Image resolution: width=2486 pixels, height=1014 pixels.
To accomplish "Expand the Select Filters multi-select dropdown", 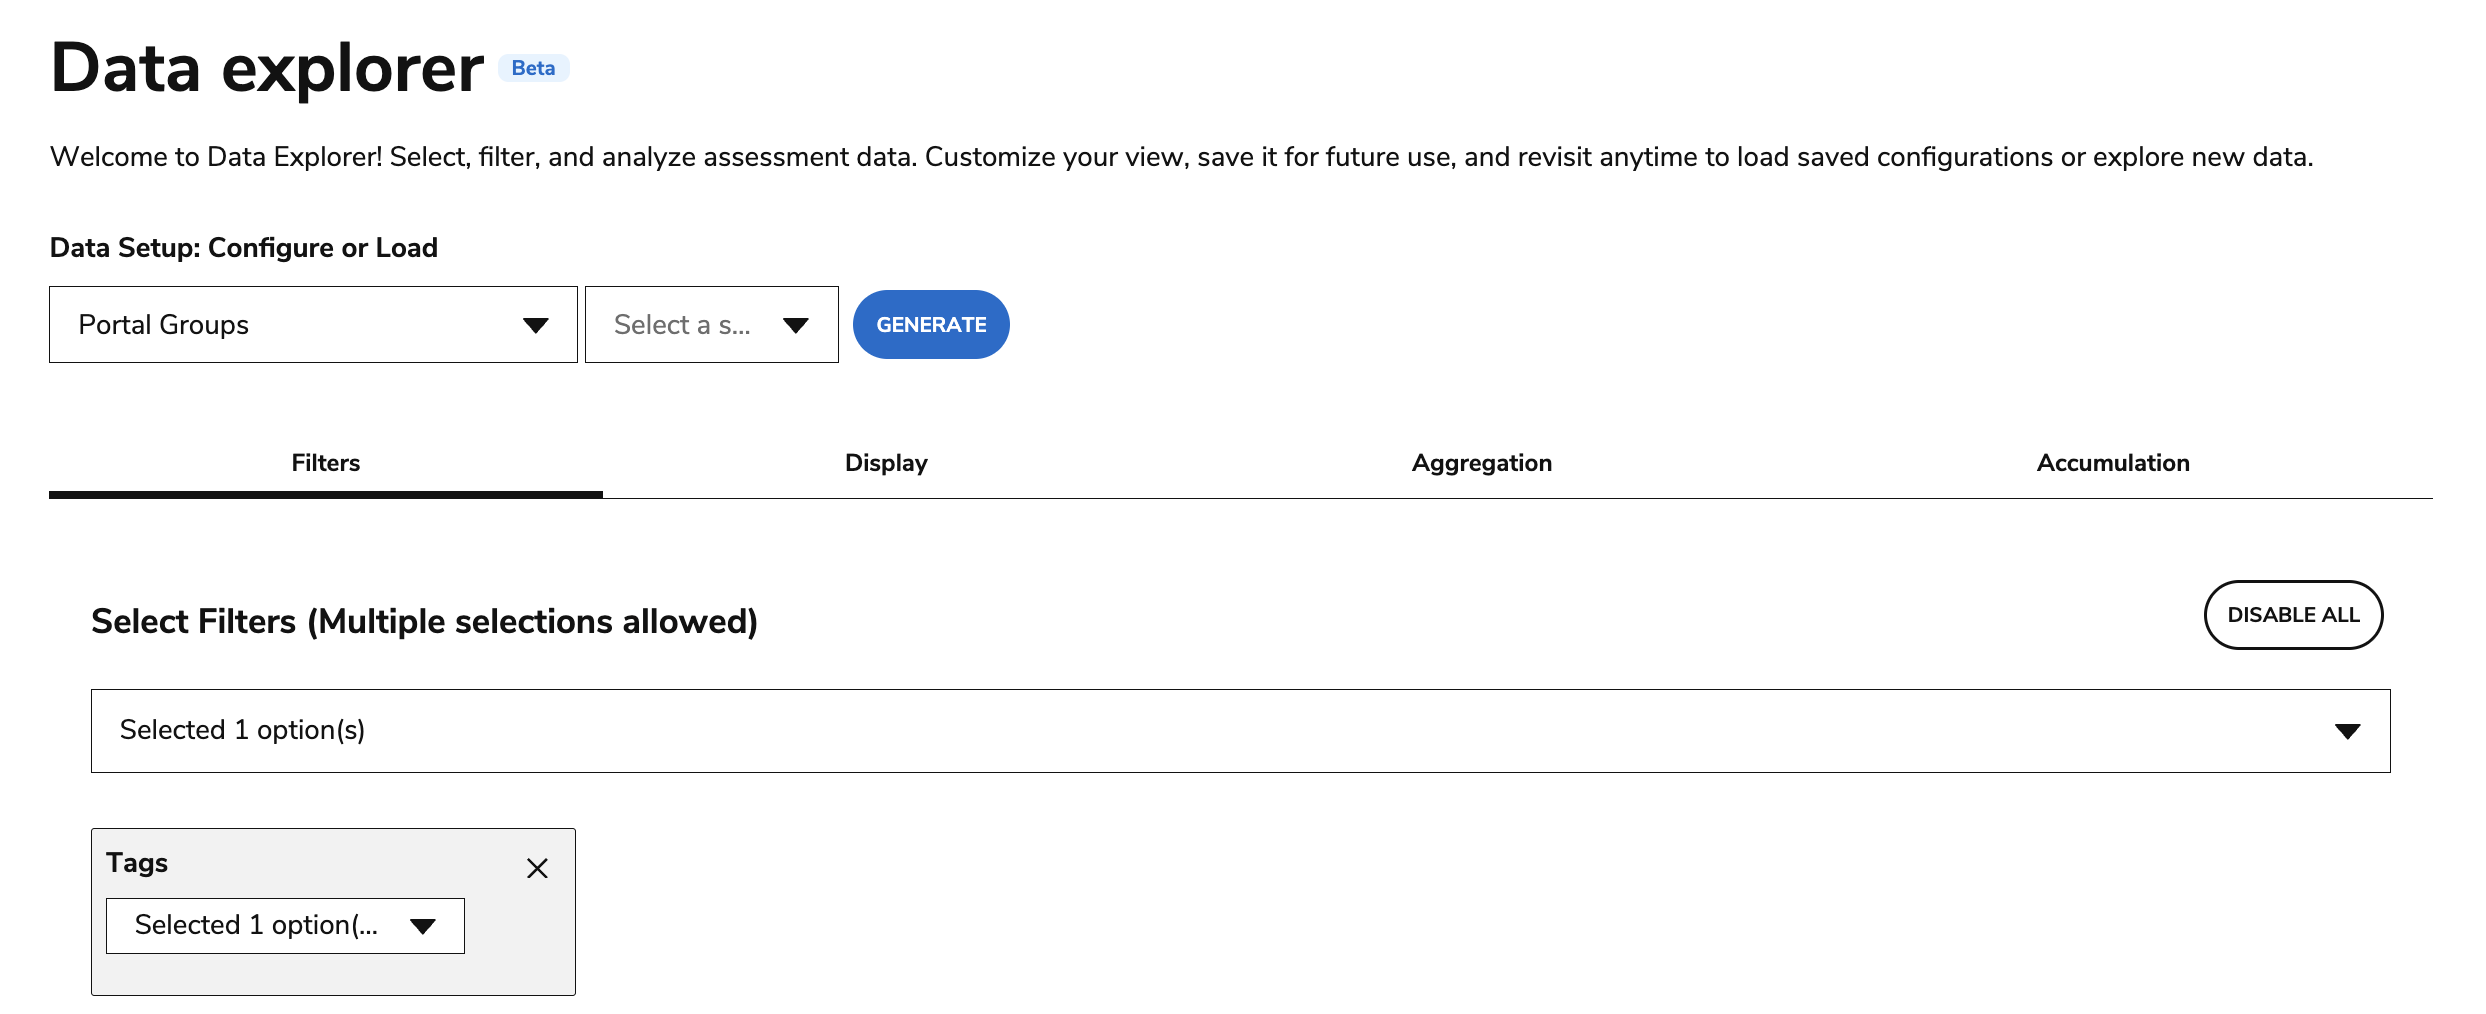I will [x=1240, y=731].
